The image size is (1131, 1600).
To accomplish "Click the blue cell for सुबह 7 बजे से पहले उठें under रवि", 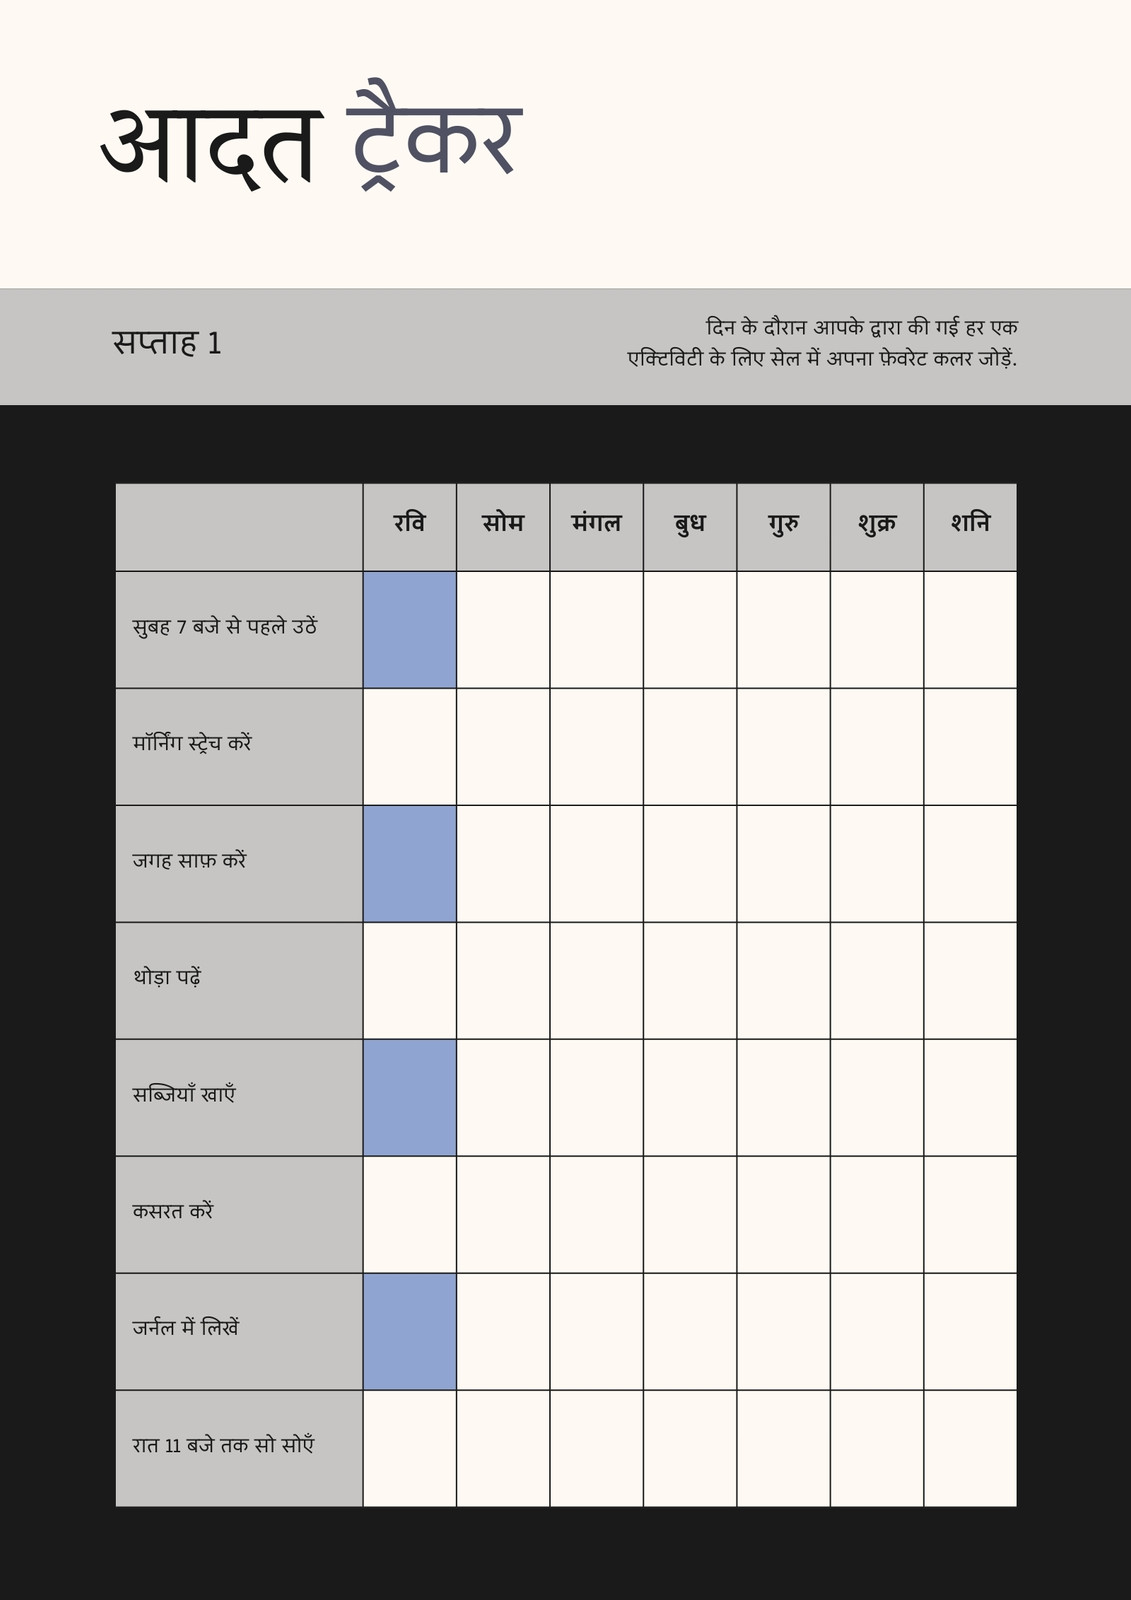I will pyautogui.click(x=409, y=630).
